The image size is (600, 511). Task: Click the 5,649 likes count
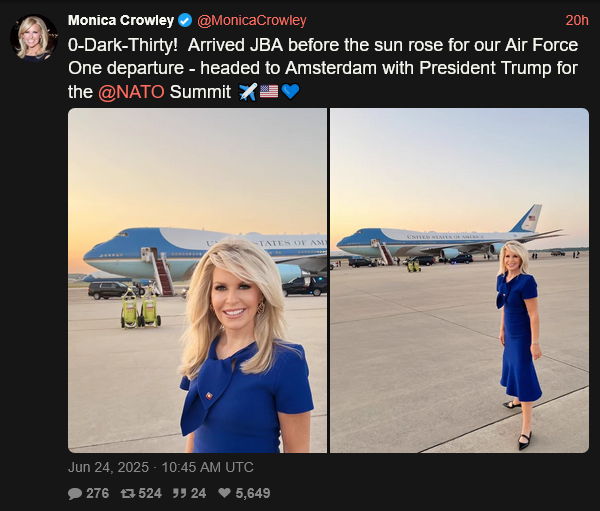click(253, 493)
